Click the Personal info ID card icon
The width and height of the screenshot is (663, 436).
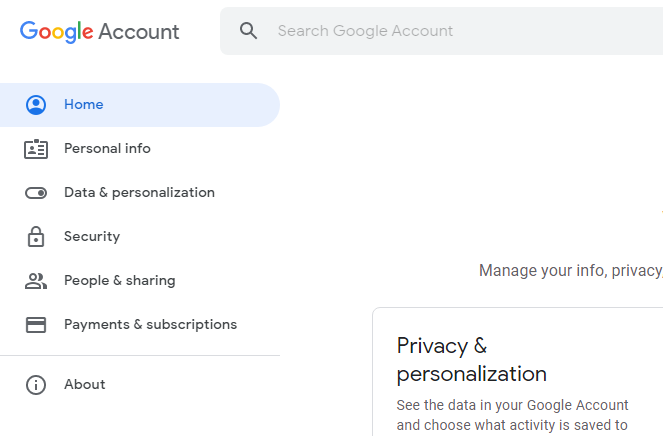tap(36, 149)
